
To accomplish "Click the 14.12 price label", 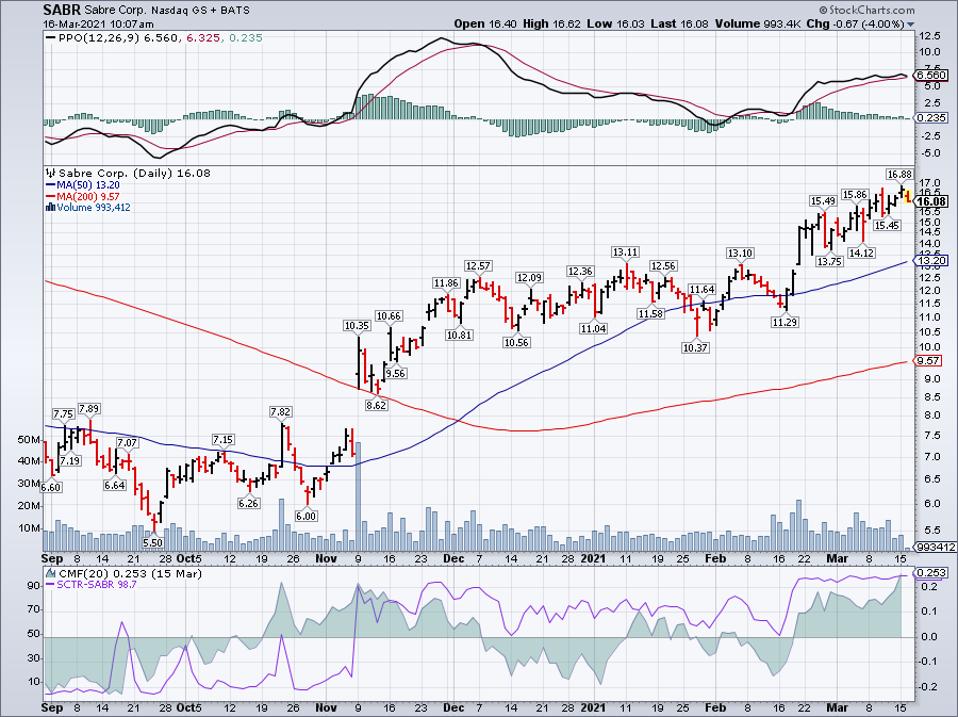I will pyautogui.click(x=861, y=252).
